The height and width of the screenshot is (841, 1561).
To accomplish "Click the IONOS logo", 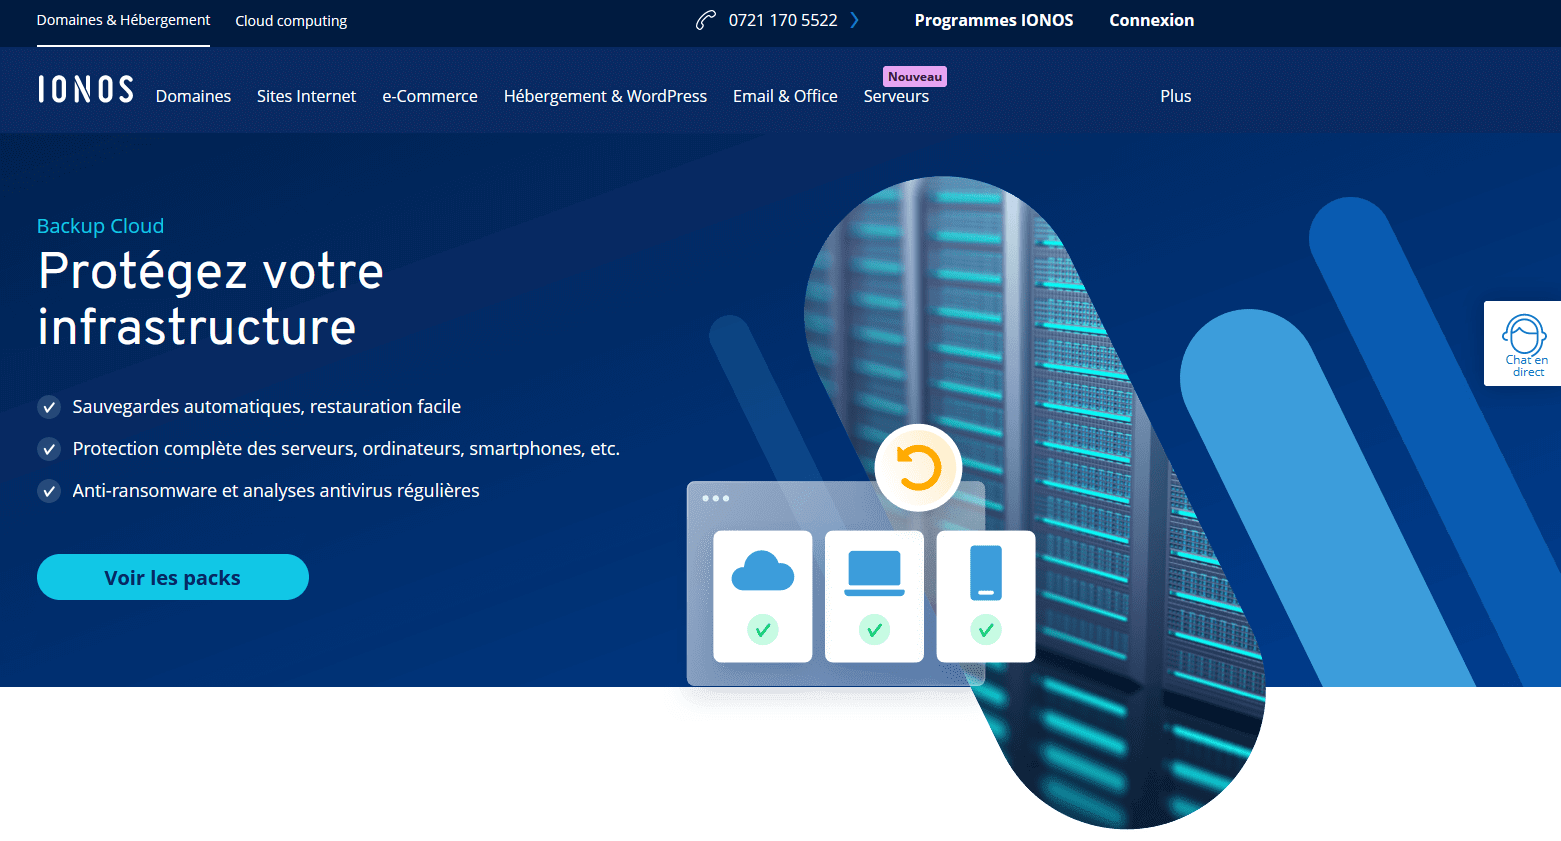I will (x=85, y=89).
